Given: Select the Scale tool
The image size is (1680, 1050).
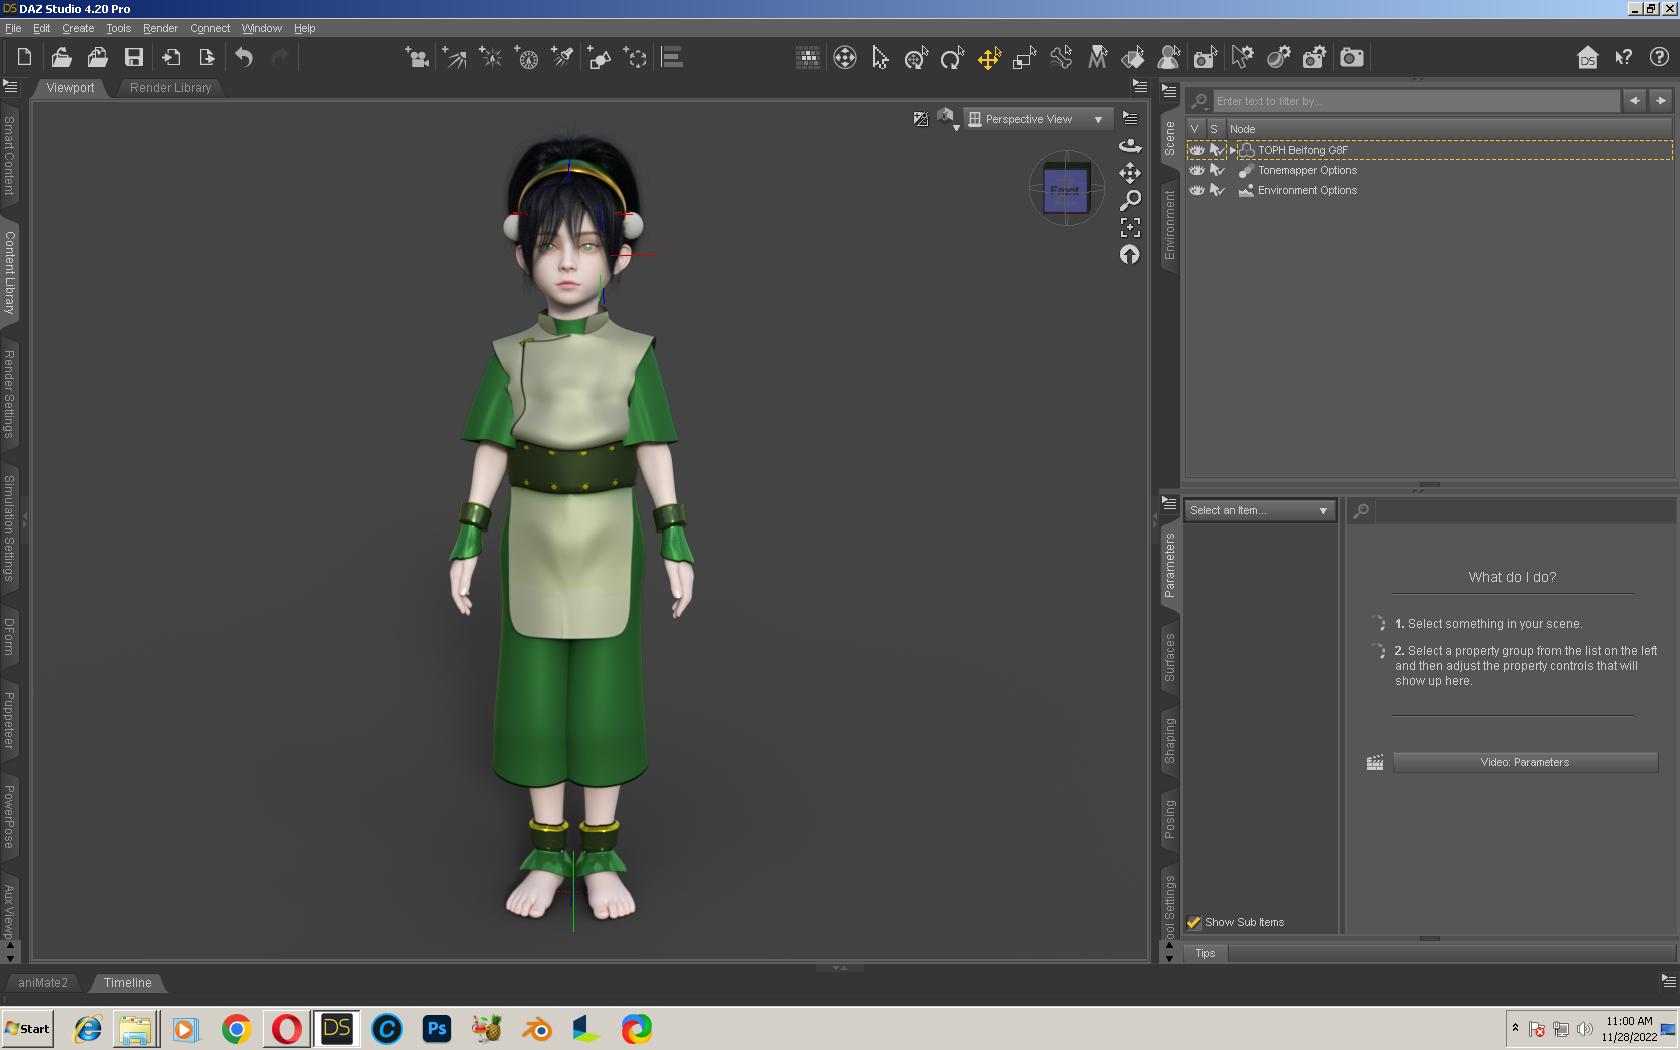Looking at the screenshot, I should 1025,58.
